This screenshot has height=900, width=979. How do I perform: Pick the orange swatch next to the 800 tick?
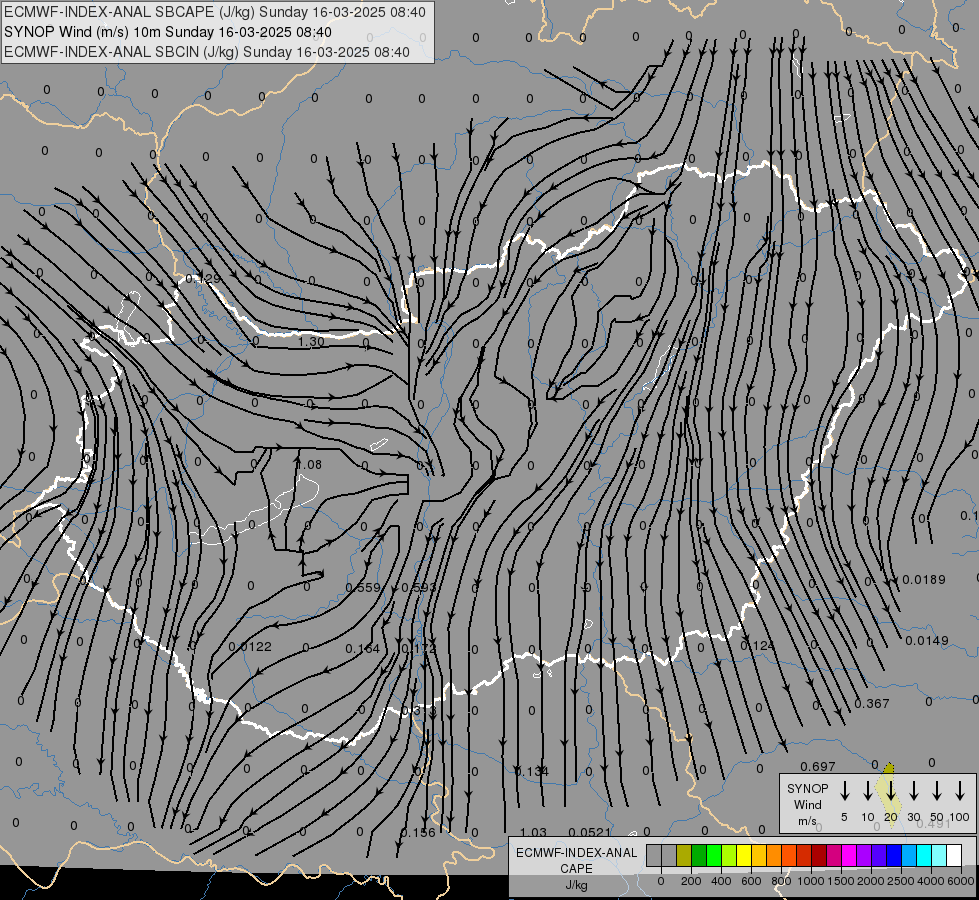(774, 855)
